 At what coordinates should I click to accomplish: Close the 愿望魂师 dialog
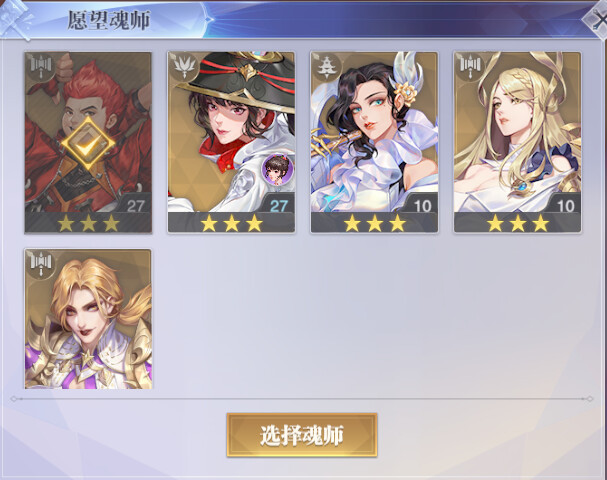[x=597, y=19]
